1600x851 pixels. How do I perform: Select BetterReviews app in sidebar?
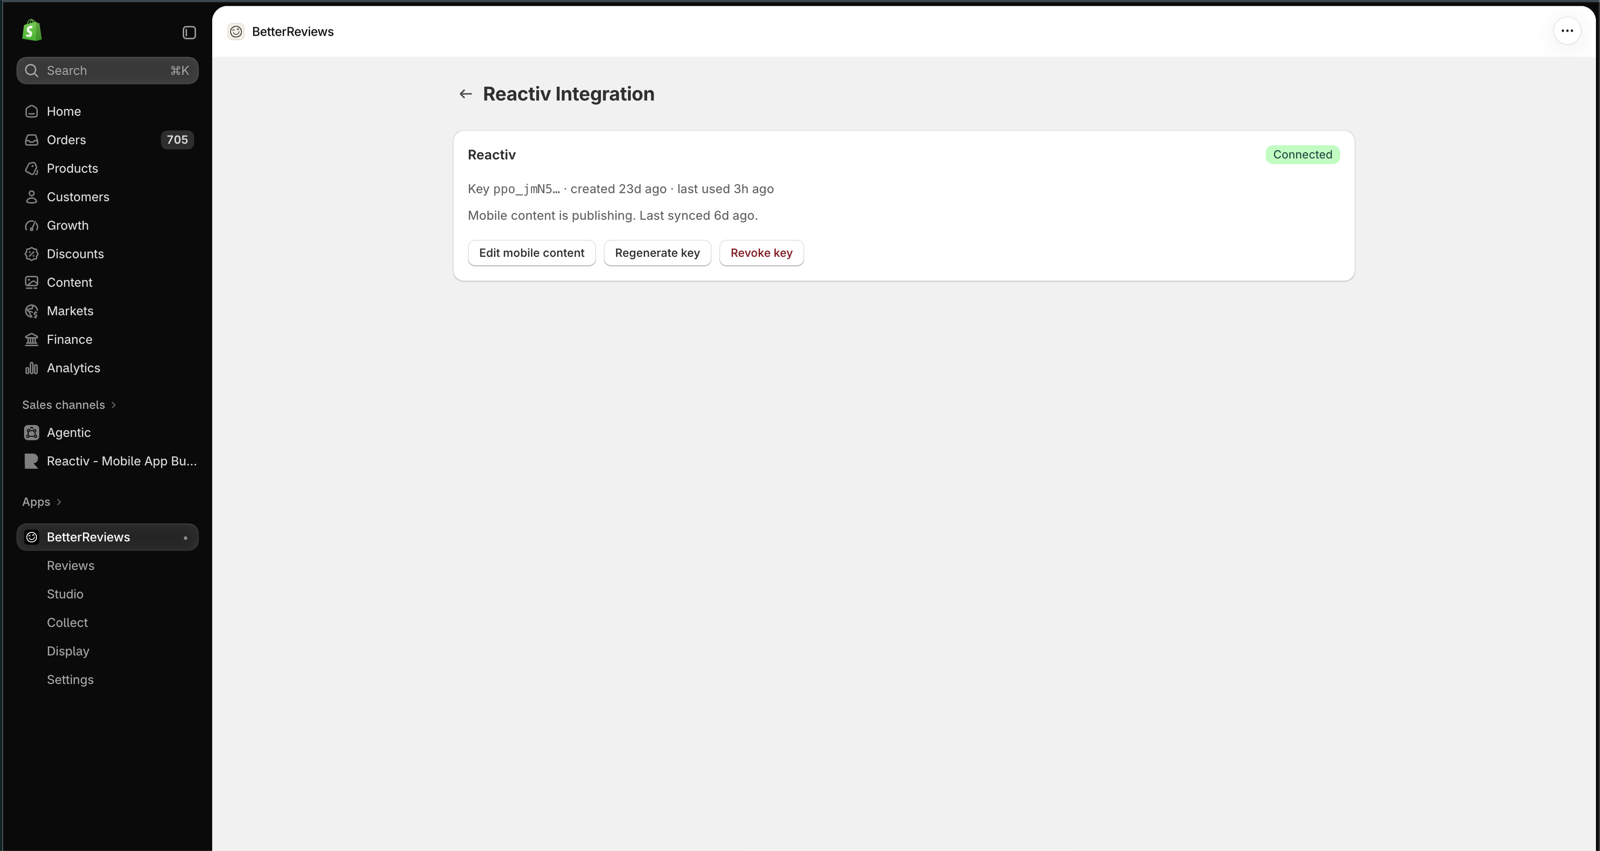tap(107, 537)
